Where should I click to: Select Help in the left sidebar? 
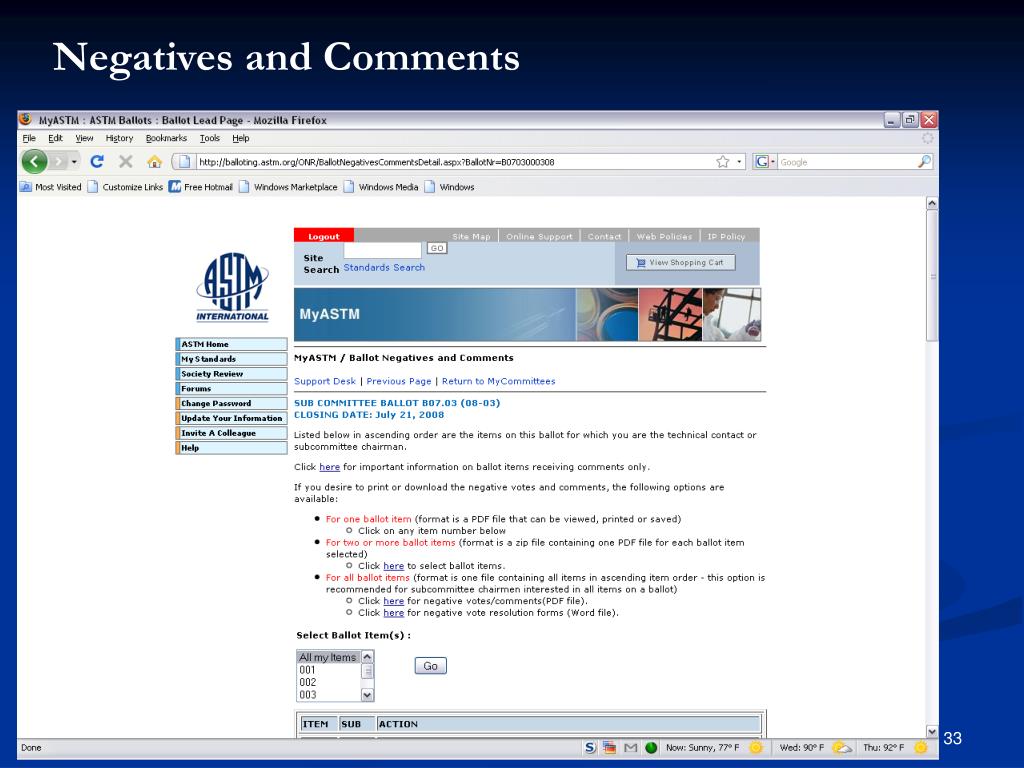[x=231, y=448]
